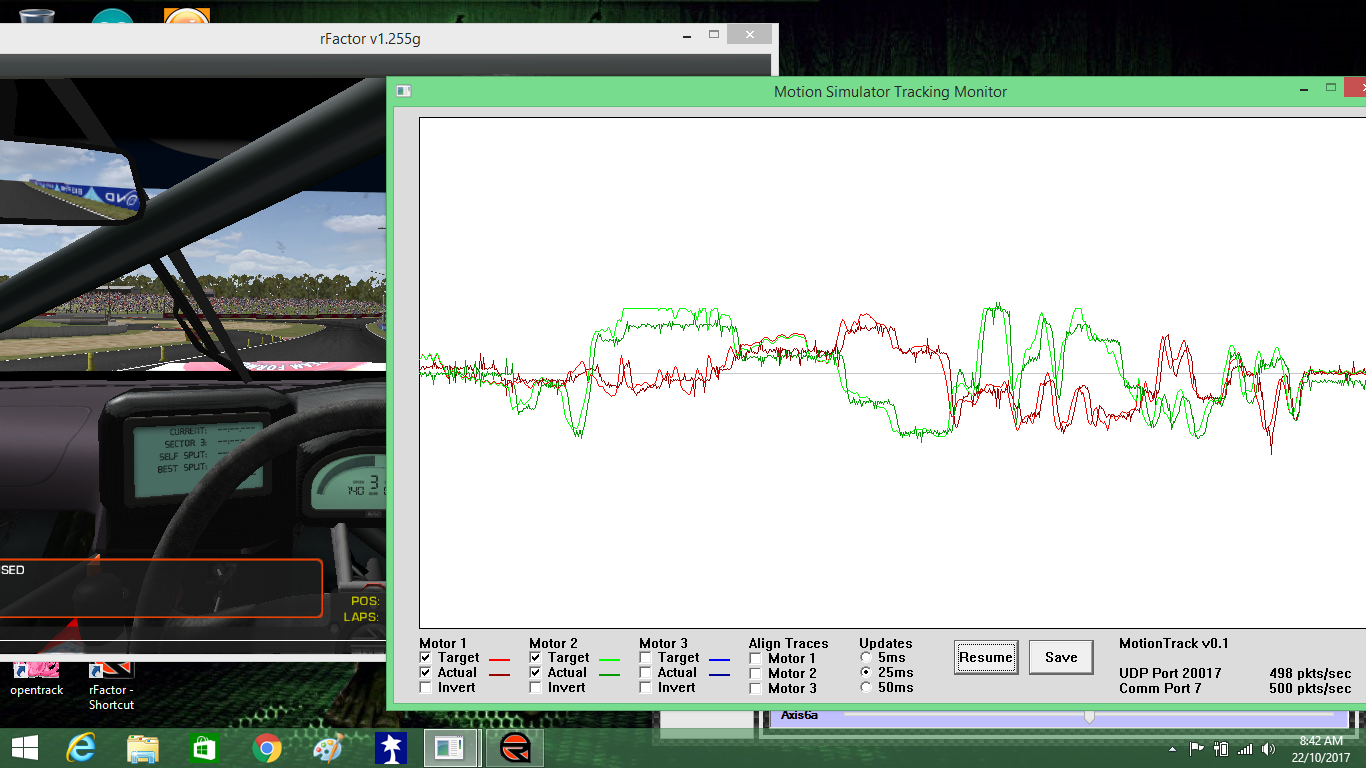Open the Paint taskbar icon
Image resolution: width=1366 pixels, height=768 pixels.
tap(327, 748)
